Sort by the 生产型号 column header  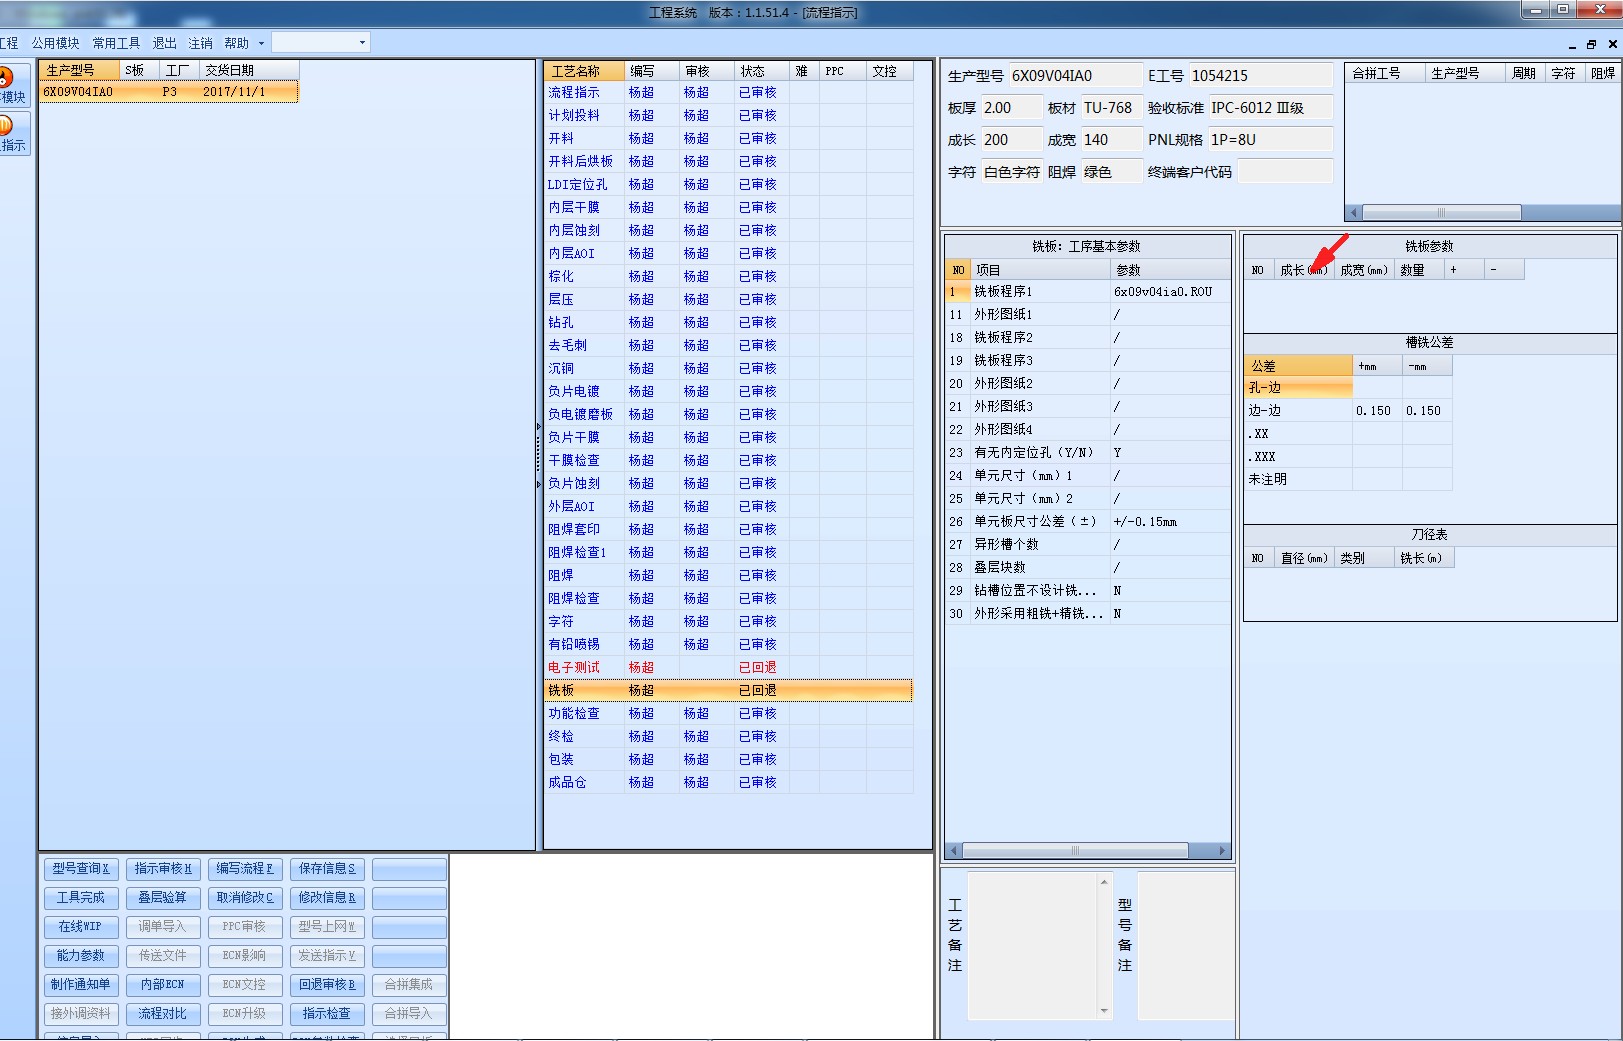click(79, 70)
